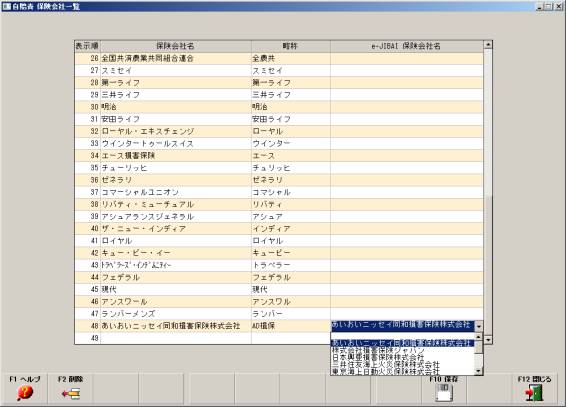Image resolution: width=566 pixels, height=407 pixels.
Task: Open help with the F1 question mark icon
Action: coord(25,393)
